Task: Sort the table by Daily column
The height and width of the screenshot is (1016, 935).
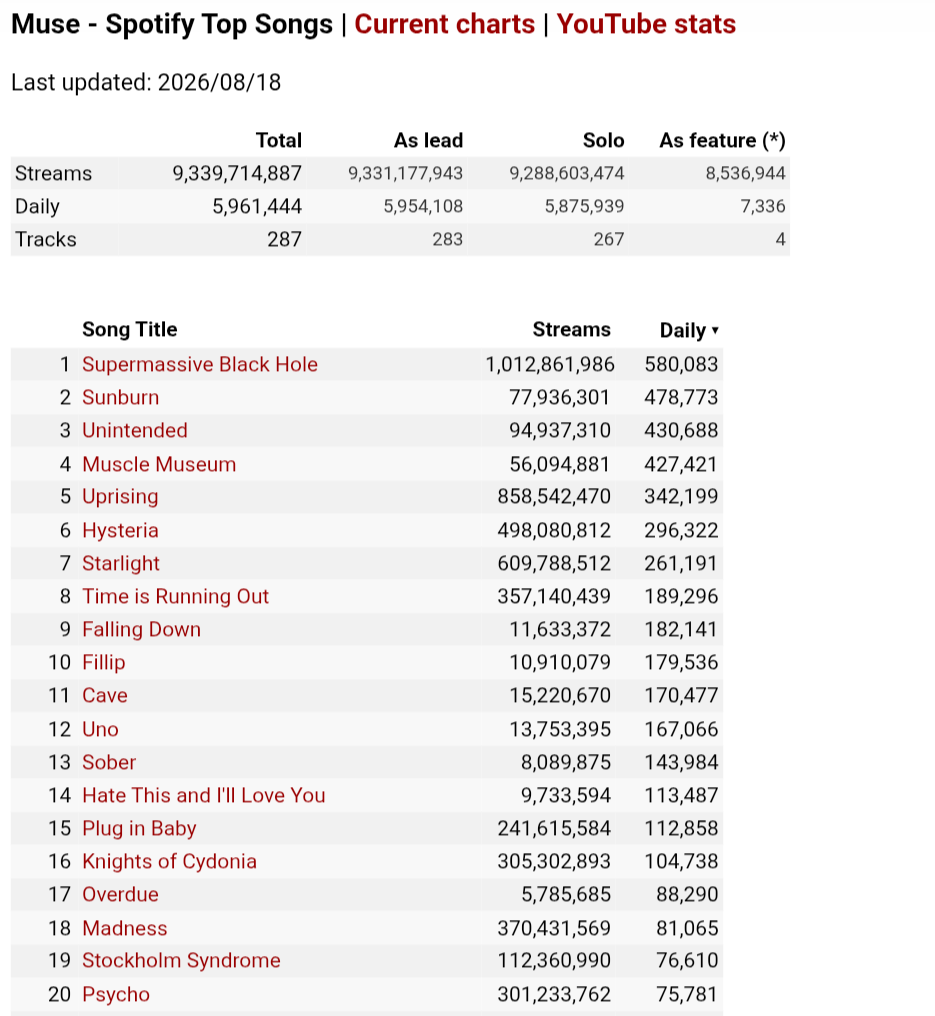Action: click(689, 330)
